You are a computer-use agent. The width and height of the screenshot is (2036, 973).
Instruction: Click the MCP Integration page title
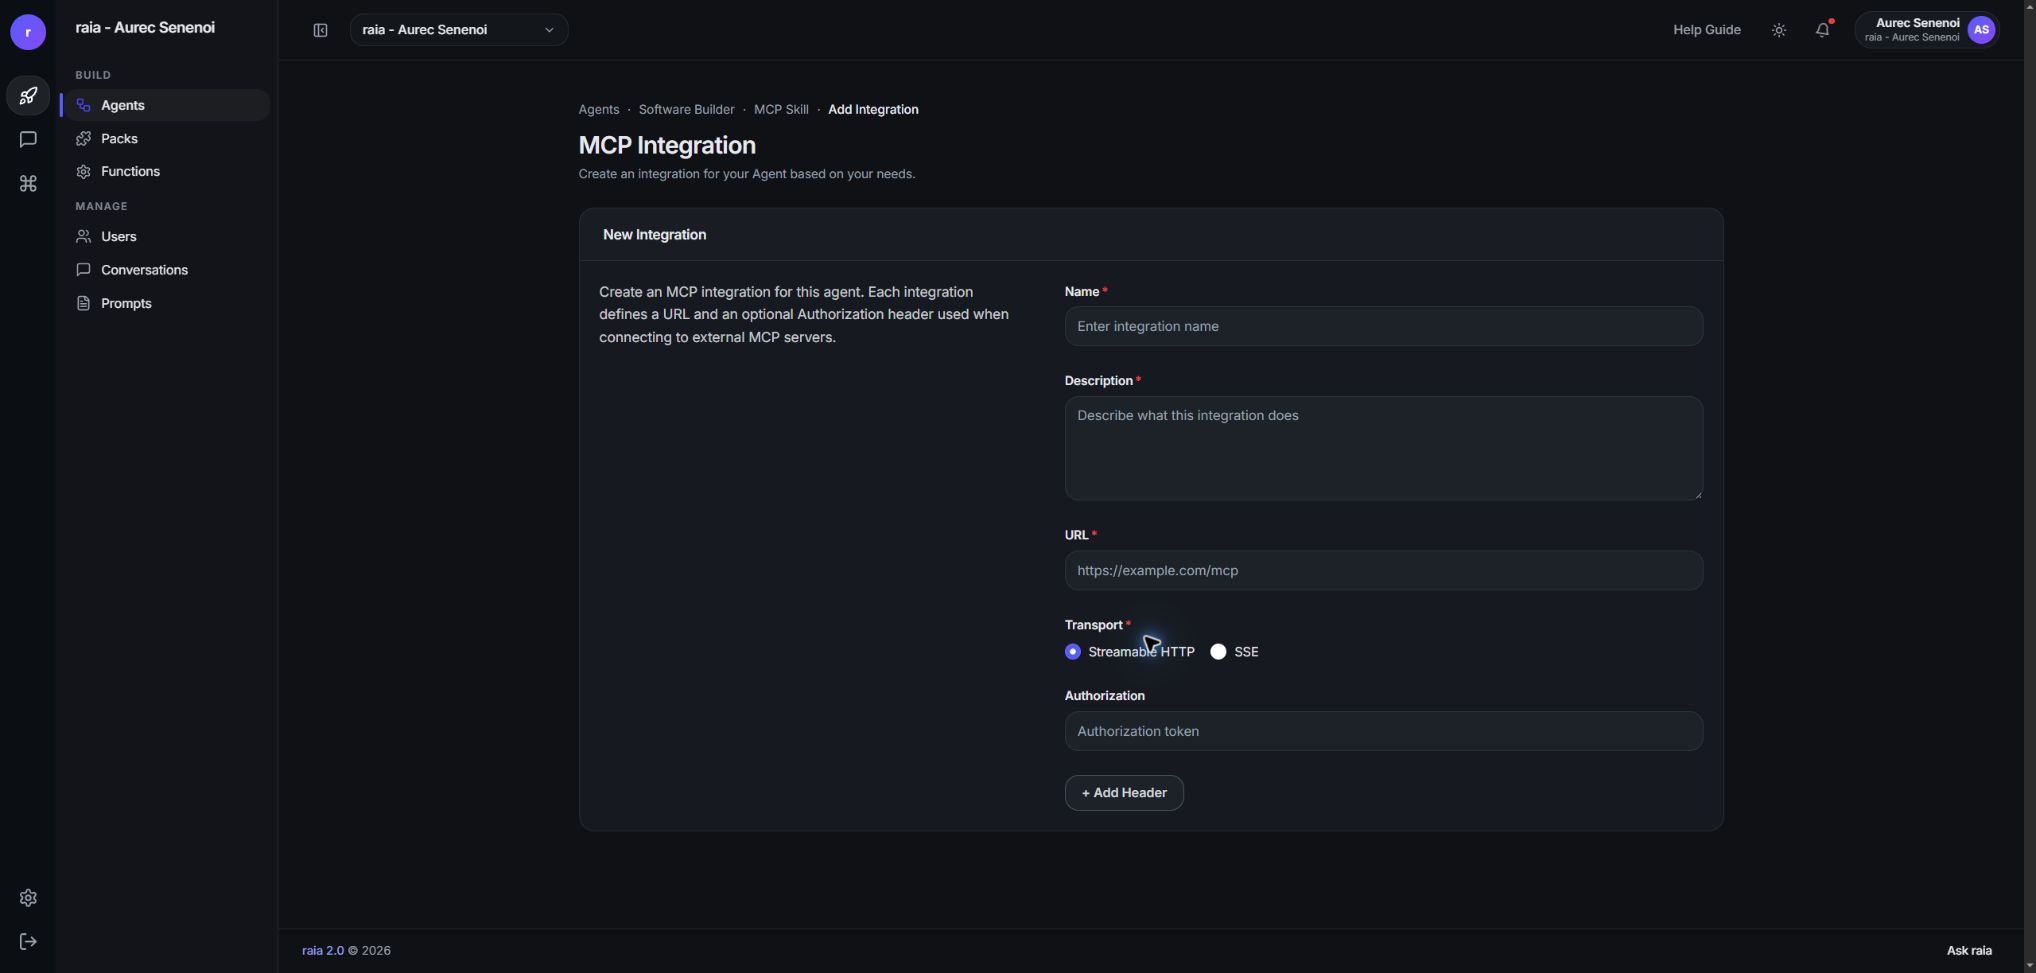pyautogui.click(x=667, y=146)
